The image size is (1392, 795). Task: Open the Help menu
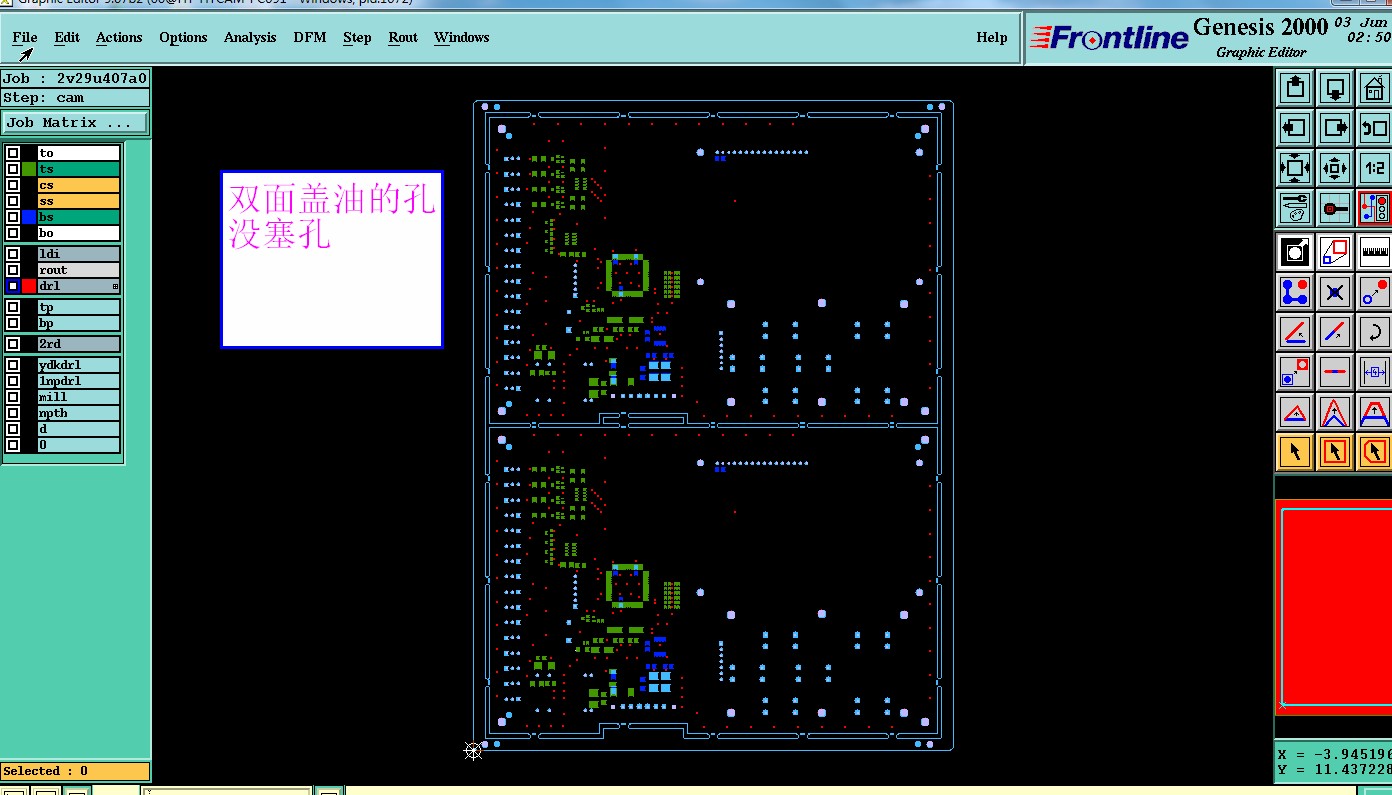(x=992, y=37)
